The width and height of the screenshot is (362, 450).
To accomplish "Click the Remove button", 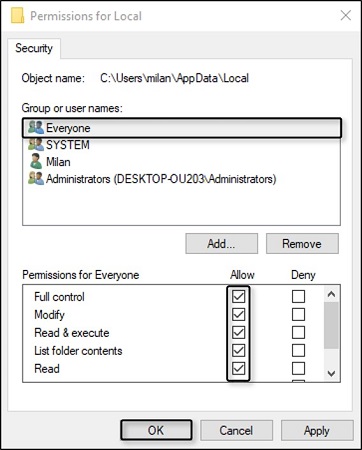I will 302,244.
